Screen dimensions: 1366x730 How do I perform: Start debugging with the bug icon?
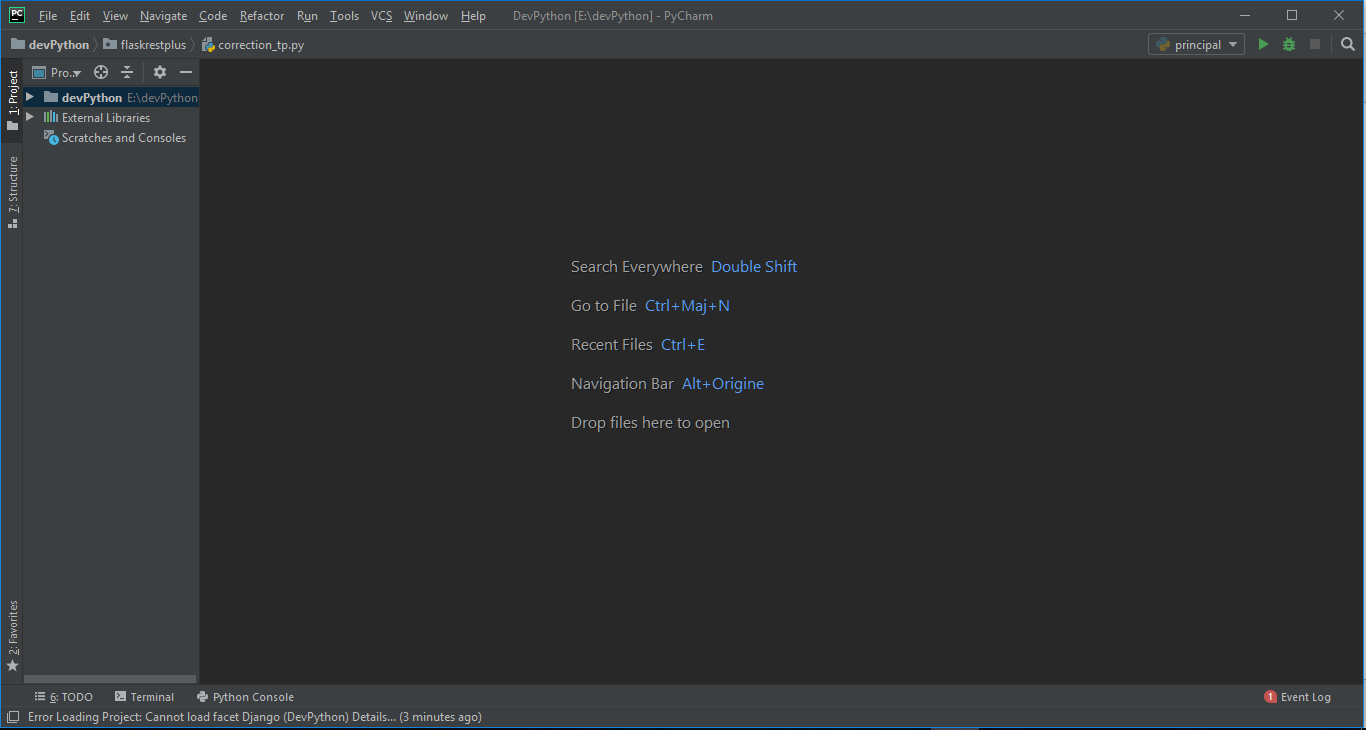pyautogui.click(x=1289, y=45)
